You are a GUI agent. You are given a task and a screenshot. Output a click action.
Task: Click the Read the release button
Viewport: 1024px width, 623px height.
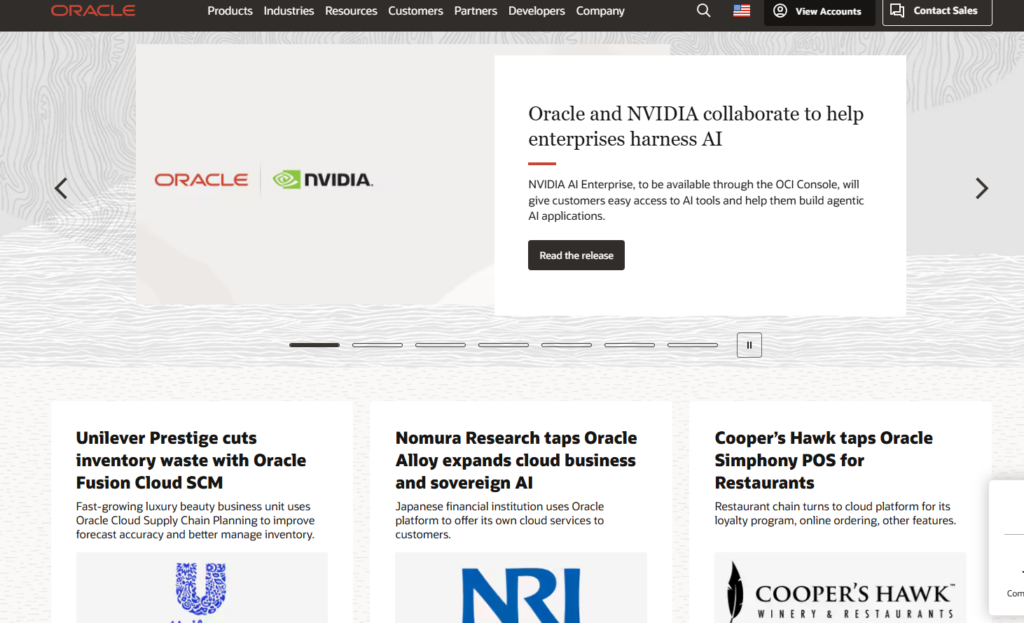pyautogui.click(x=576, y=255)
